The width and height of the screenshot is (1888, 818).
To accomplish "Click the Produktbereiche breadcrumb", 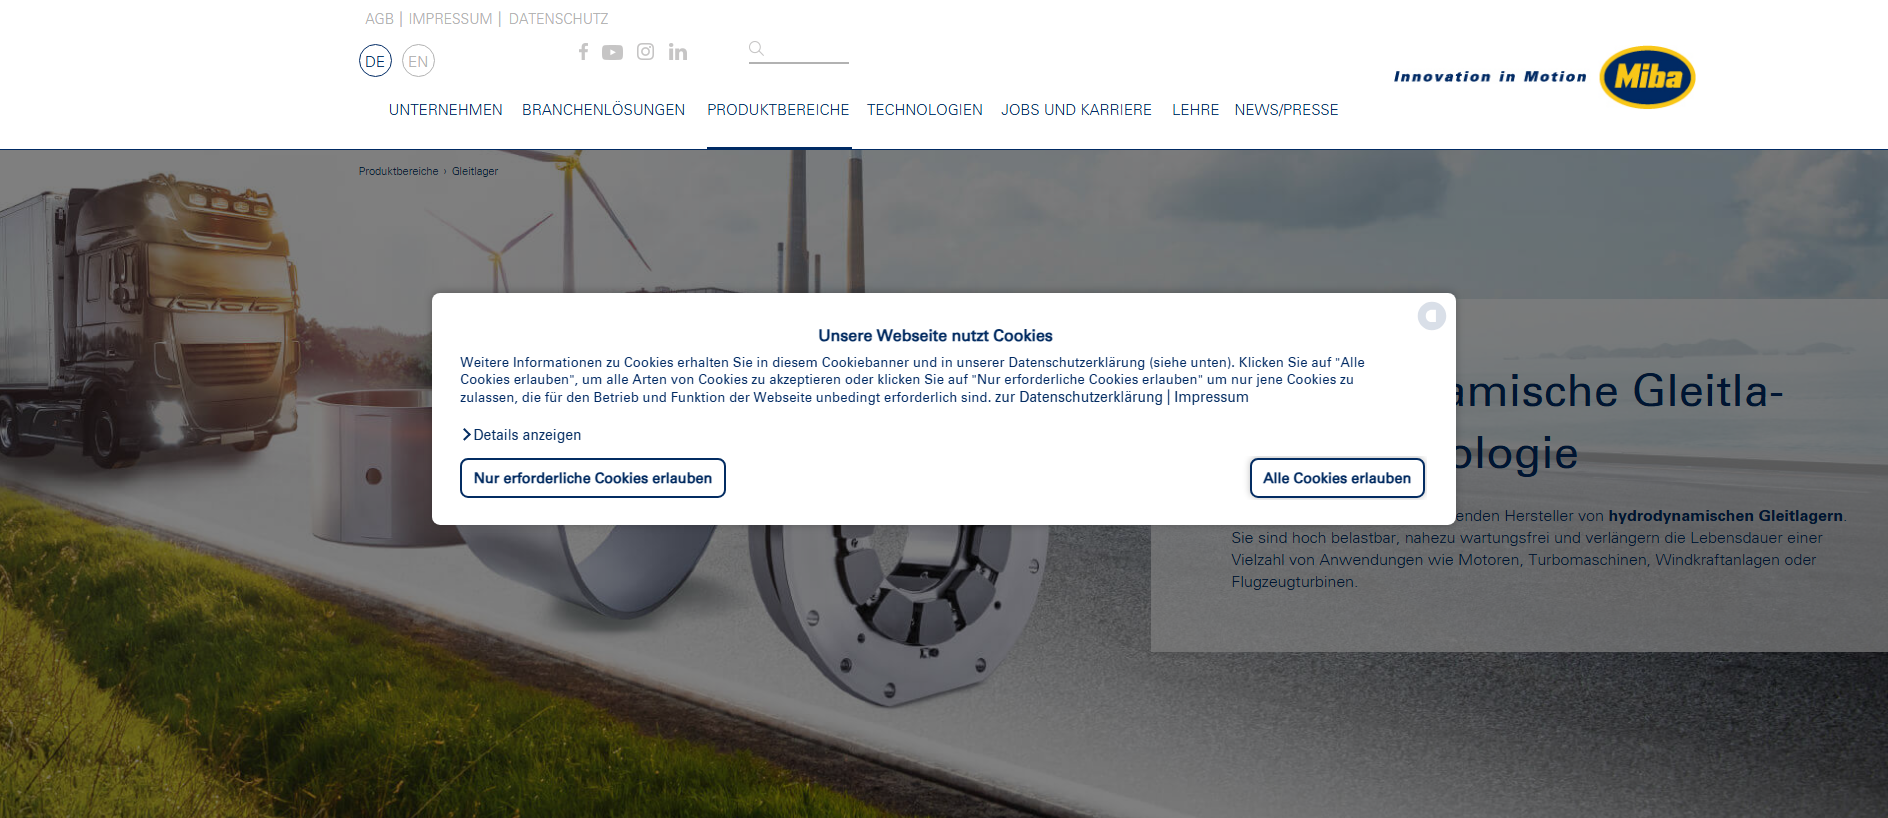I will pyautogui.click(x=399, y=171).
